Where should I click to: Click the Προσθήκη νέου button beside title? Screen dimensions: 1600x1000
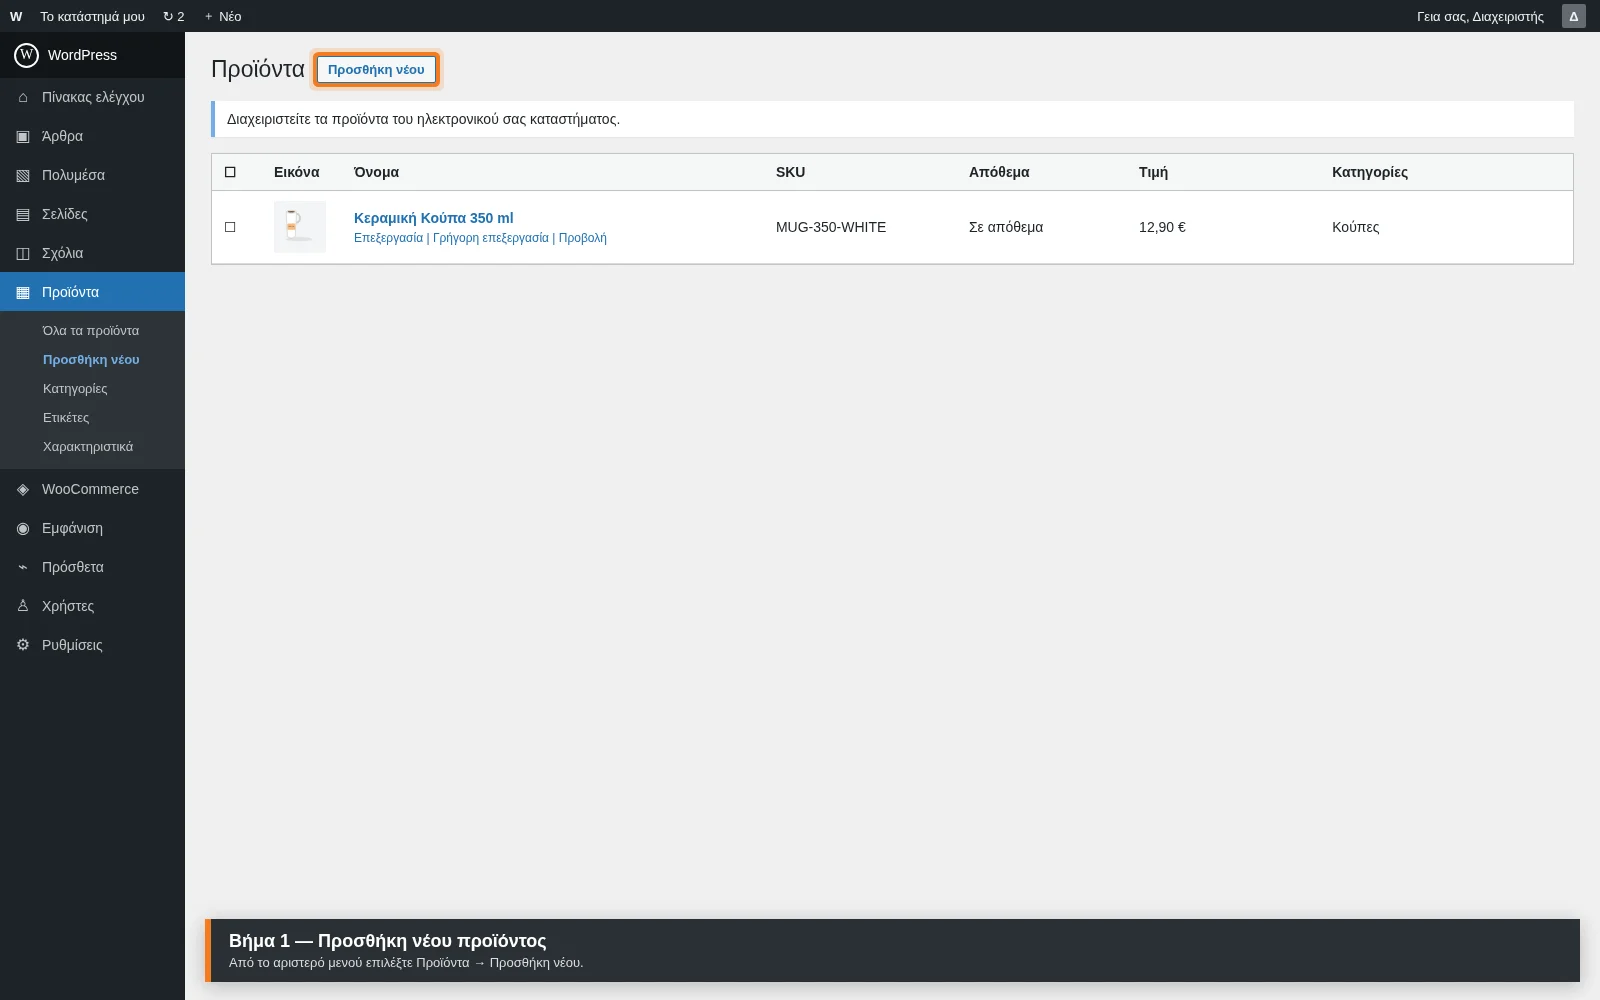(x=376, y=69)
